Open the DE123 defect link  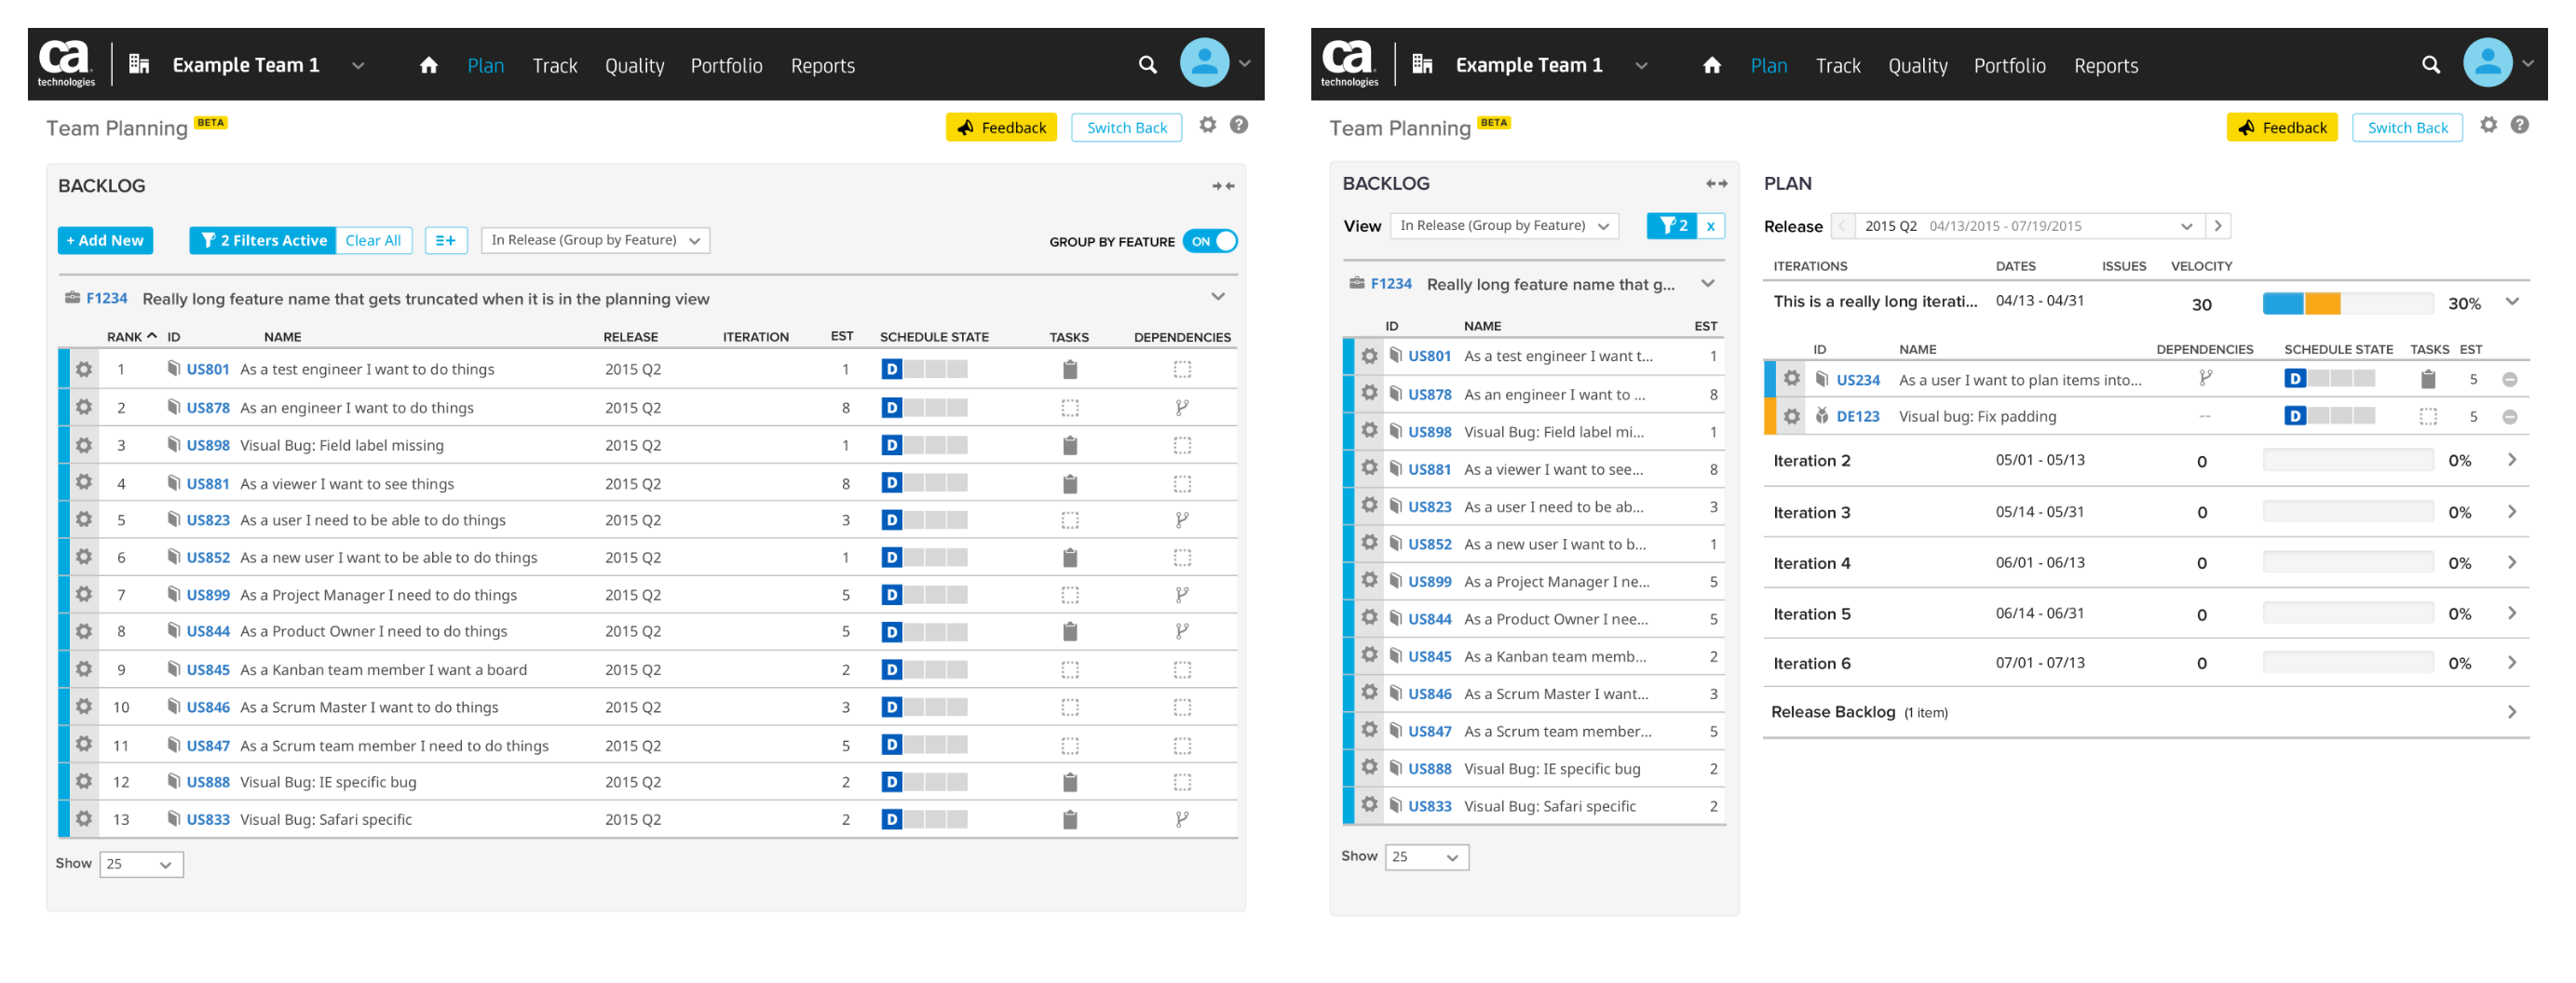(1857, 417)
